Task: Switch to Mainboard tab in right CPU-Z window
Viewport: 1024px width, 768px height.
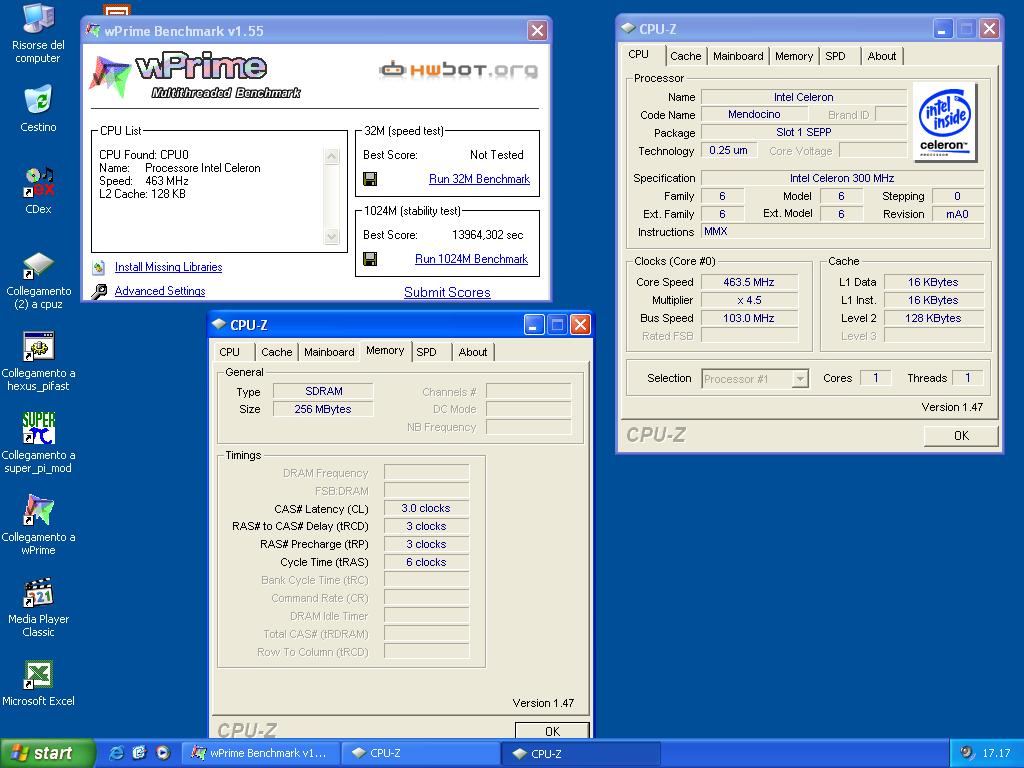Action: (x=738, y=56)
